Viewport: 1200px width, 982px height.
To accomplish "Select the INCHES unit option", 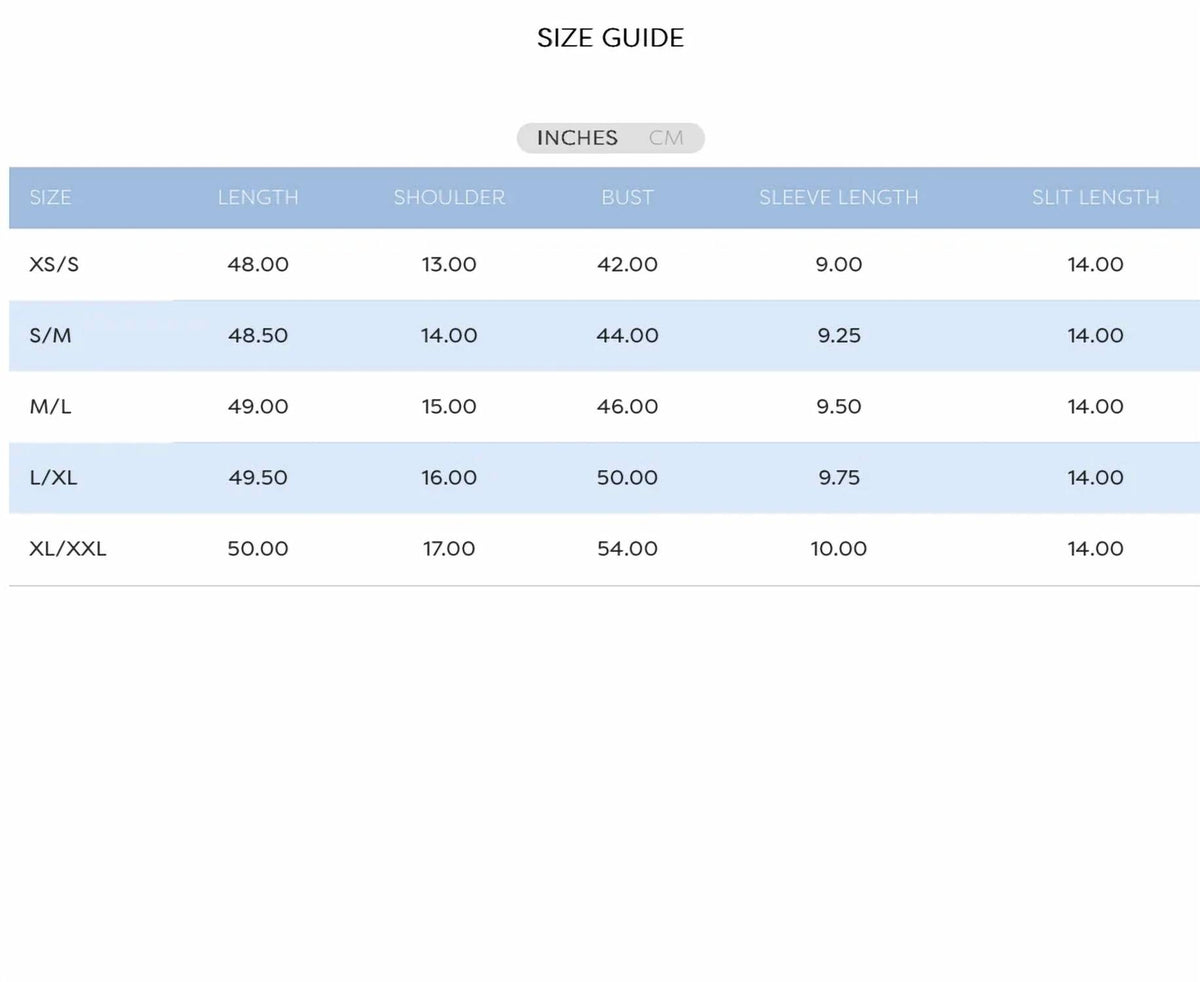I will pyautogui.click(x=577, y=138).
